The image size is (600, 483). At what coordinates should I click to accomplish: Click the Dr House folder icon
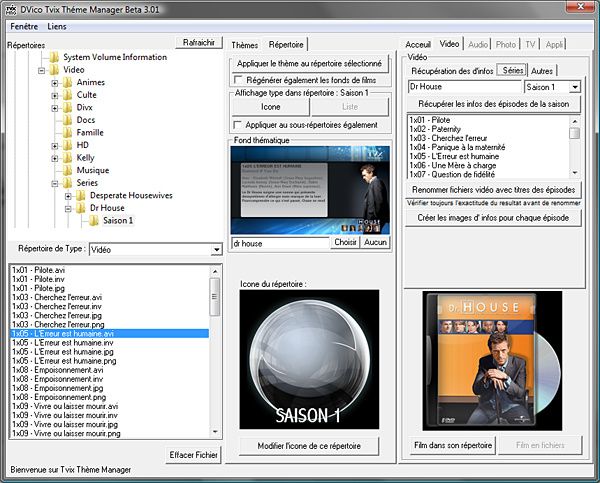tap(81, 208)
